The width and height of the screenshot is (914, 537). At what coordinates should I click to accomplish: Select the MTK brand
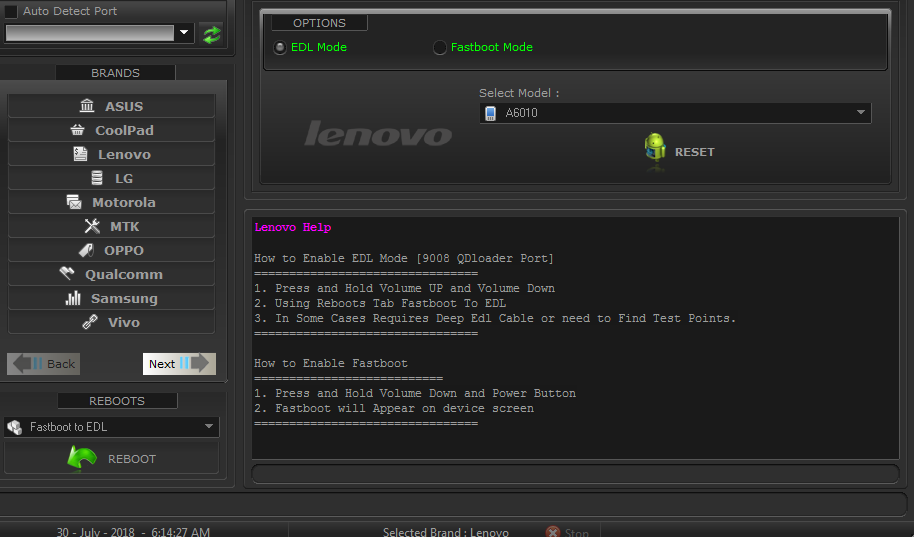(x=111, y=226)
